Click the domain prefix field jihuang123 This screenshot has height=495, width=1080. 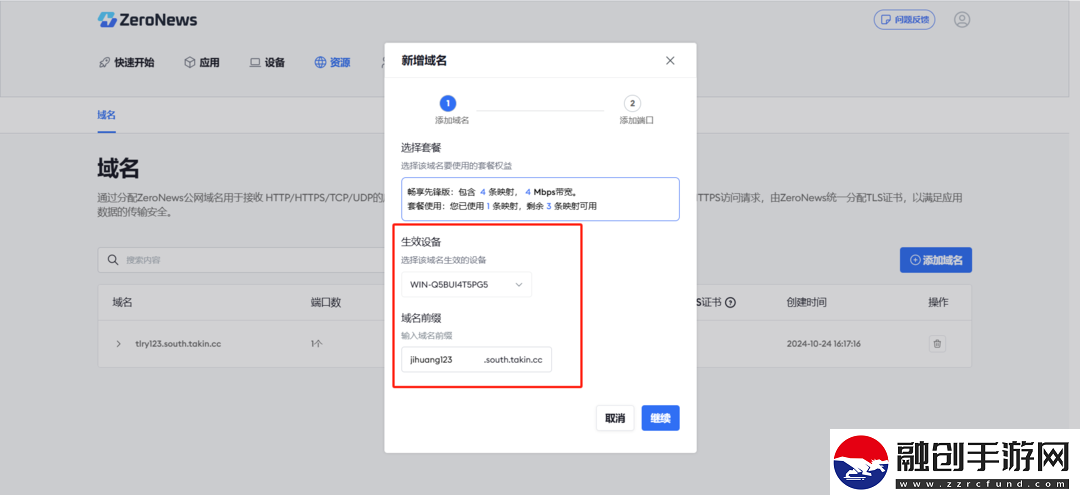tap(477, 359)
